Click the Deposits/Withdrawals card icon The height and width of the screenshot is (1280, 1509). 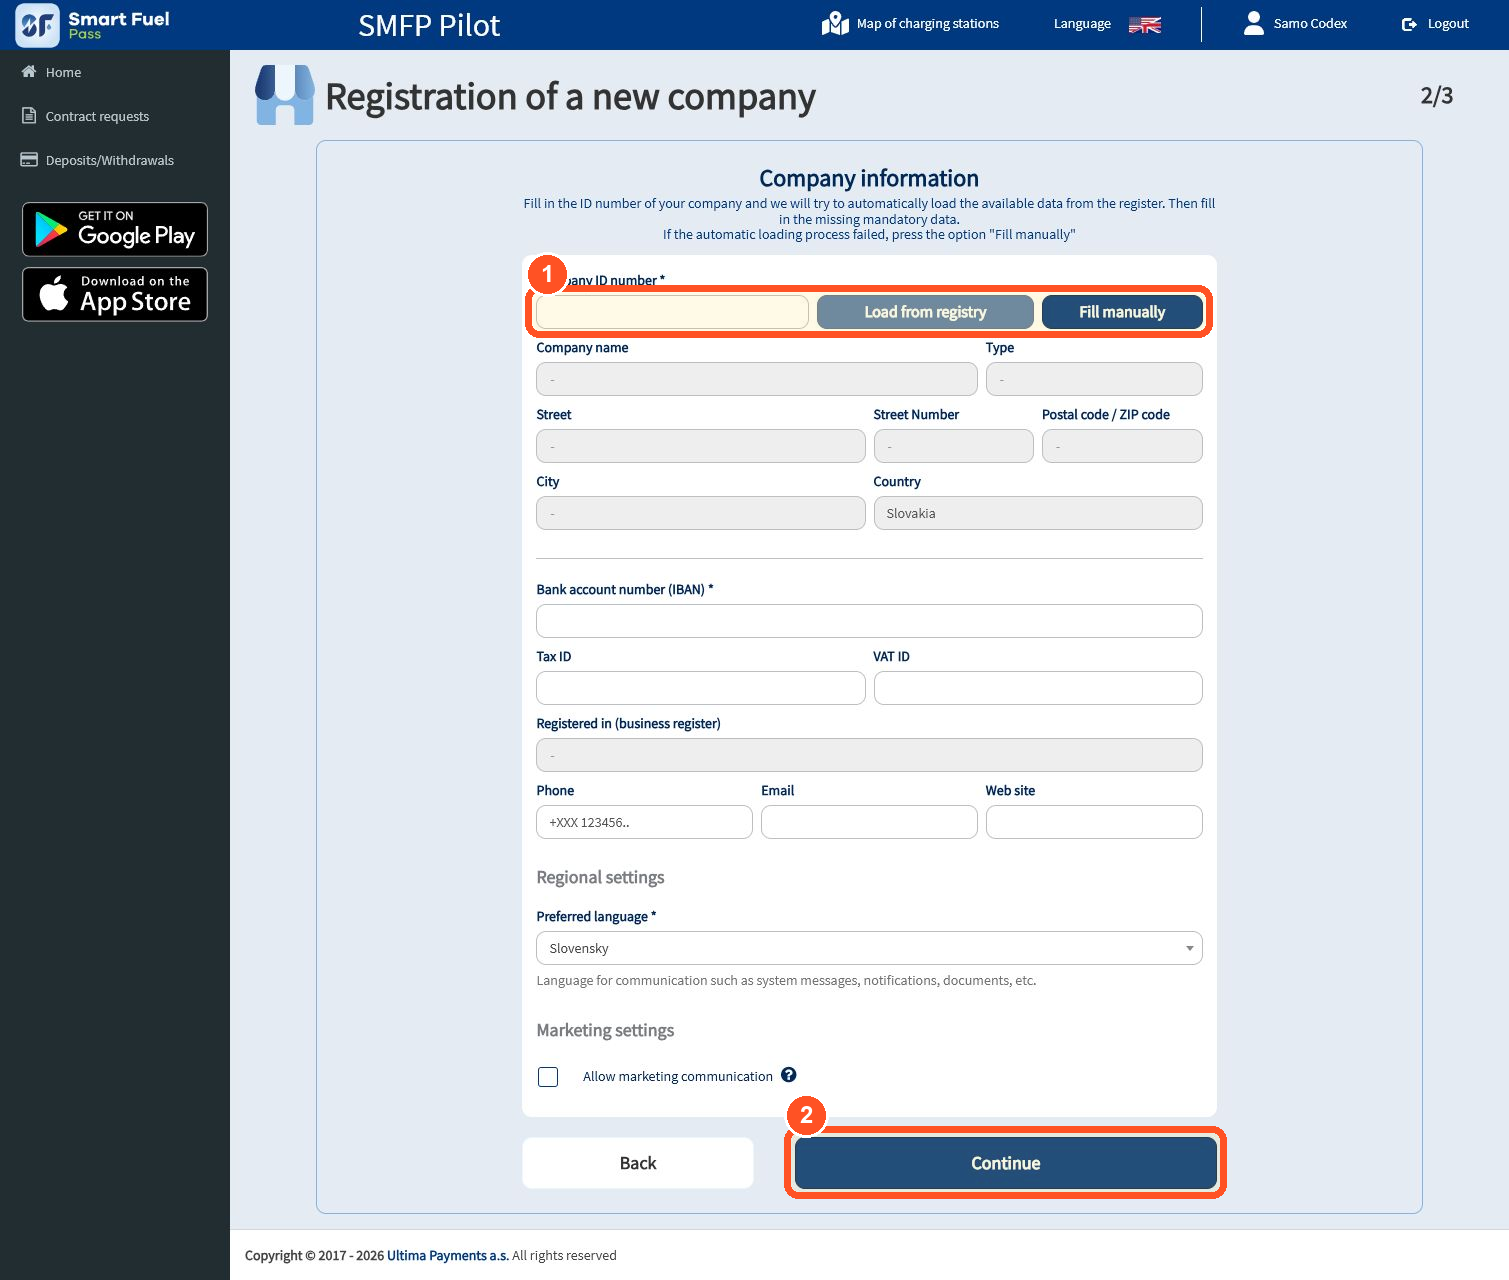tap(29, 160)
